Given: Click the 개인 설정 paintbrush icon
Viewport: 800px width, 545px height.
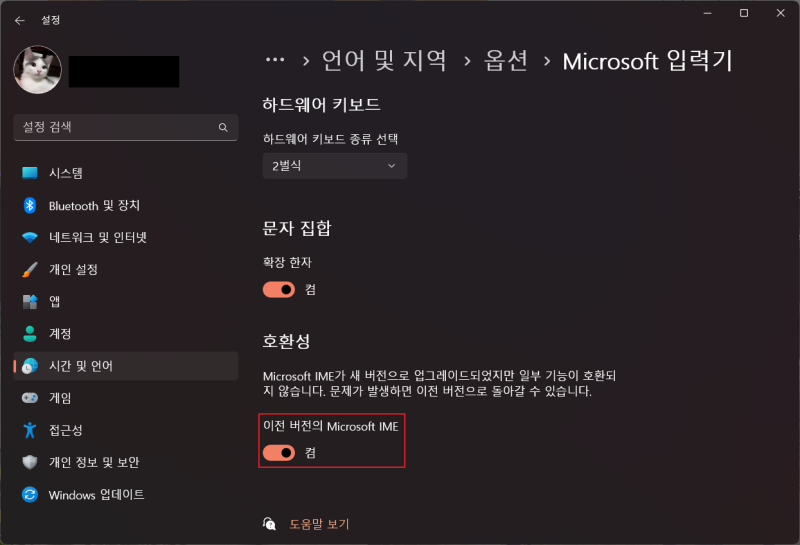Looking at the screenshot, I should [x=30, y=269].
